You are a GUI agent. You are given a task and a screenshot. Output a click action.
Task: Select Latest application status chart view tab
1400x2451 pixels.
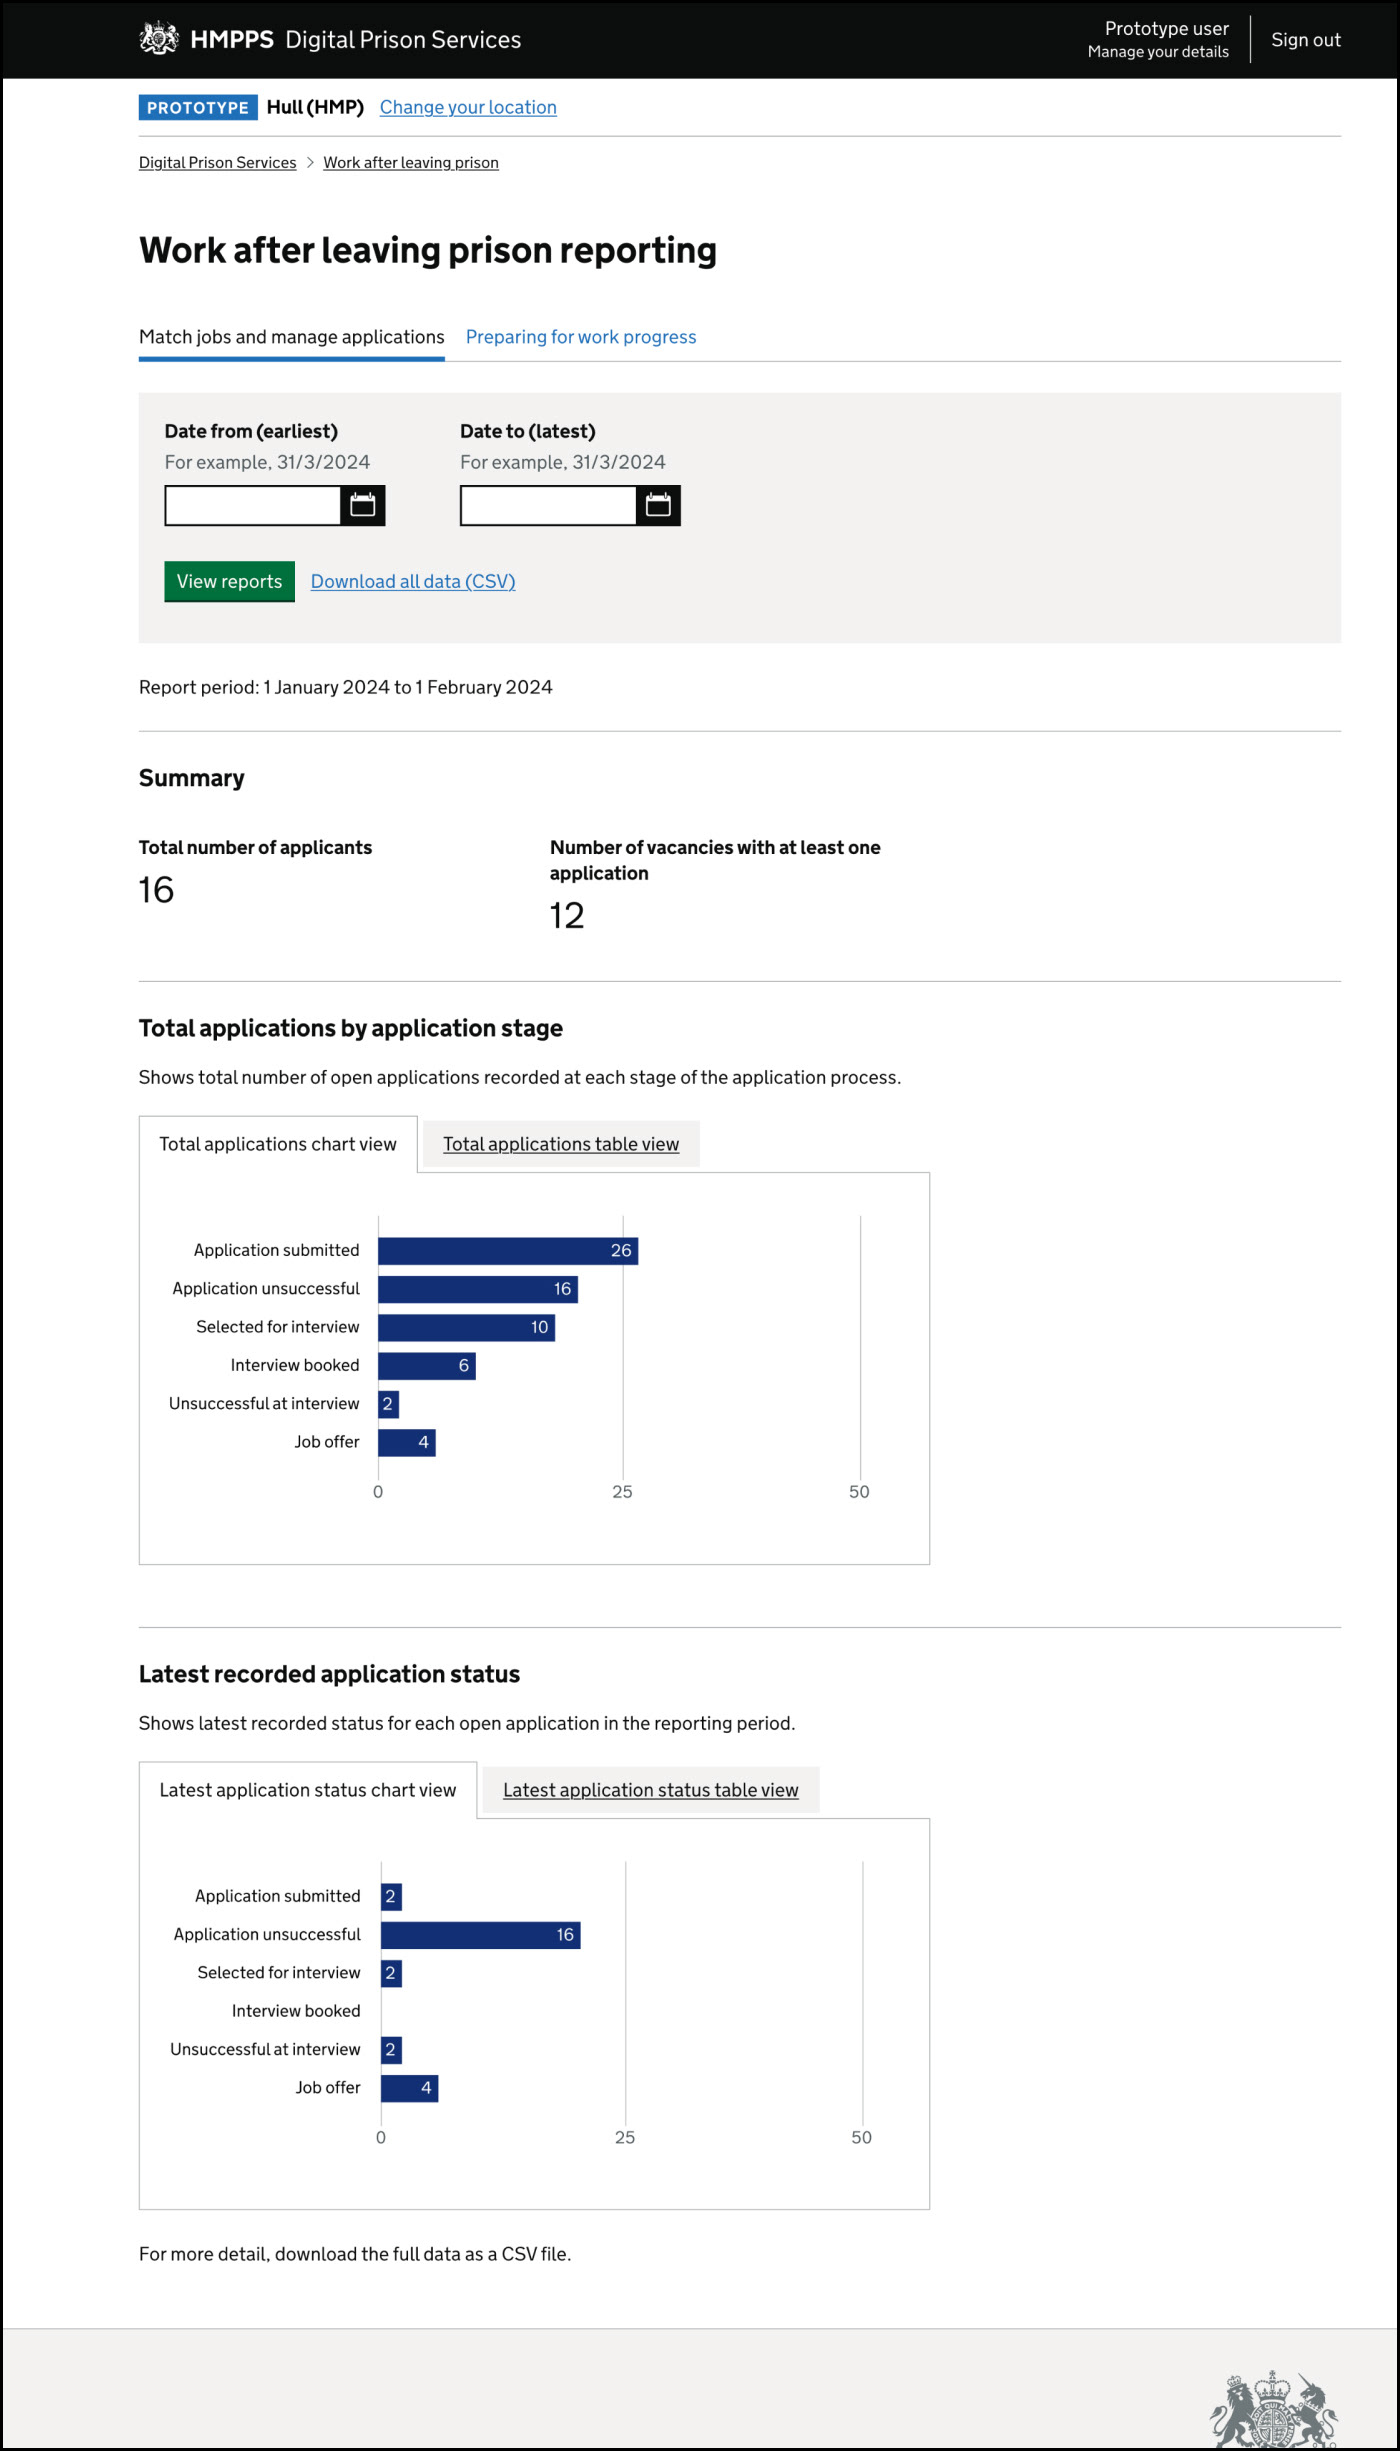307,1791
